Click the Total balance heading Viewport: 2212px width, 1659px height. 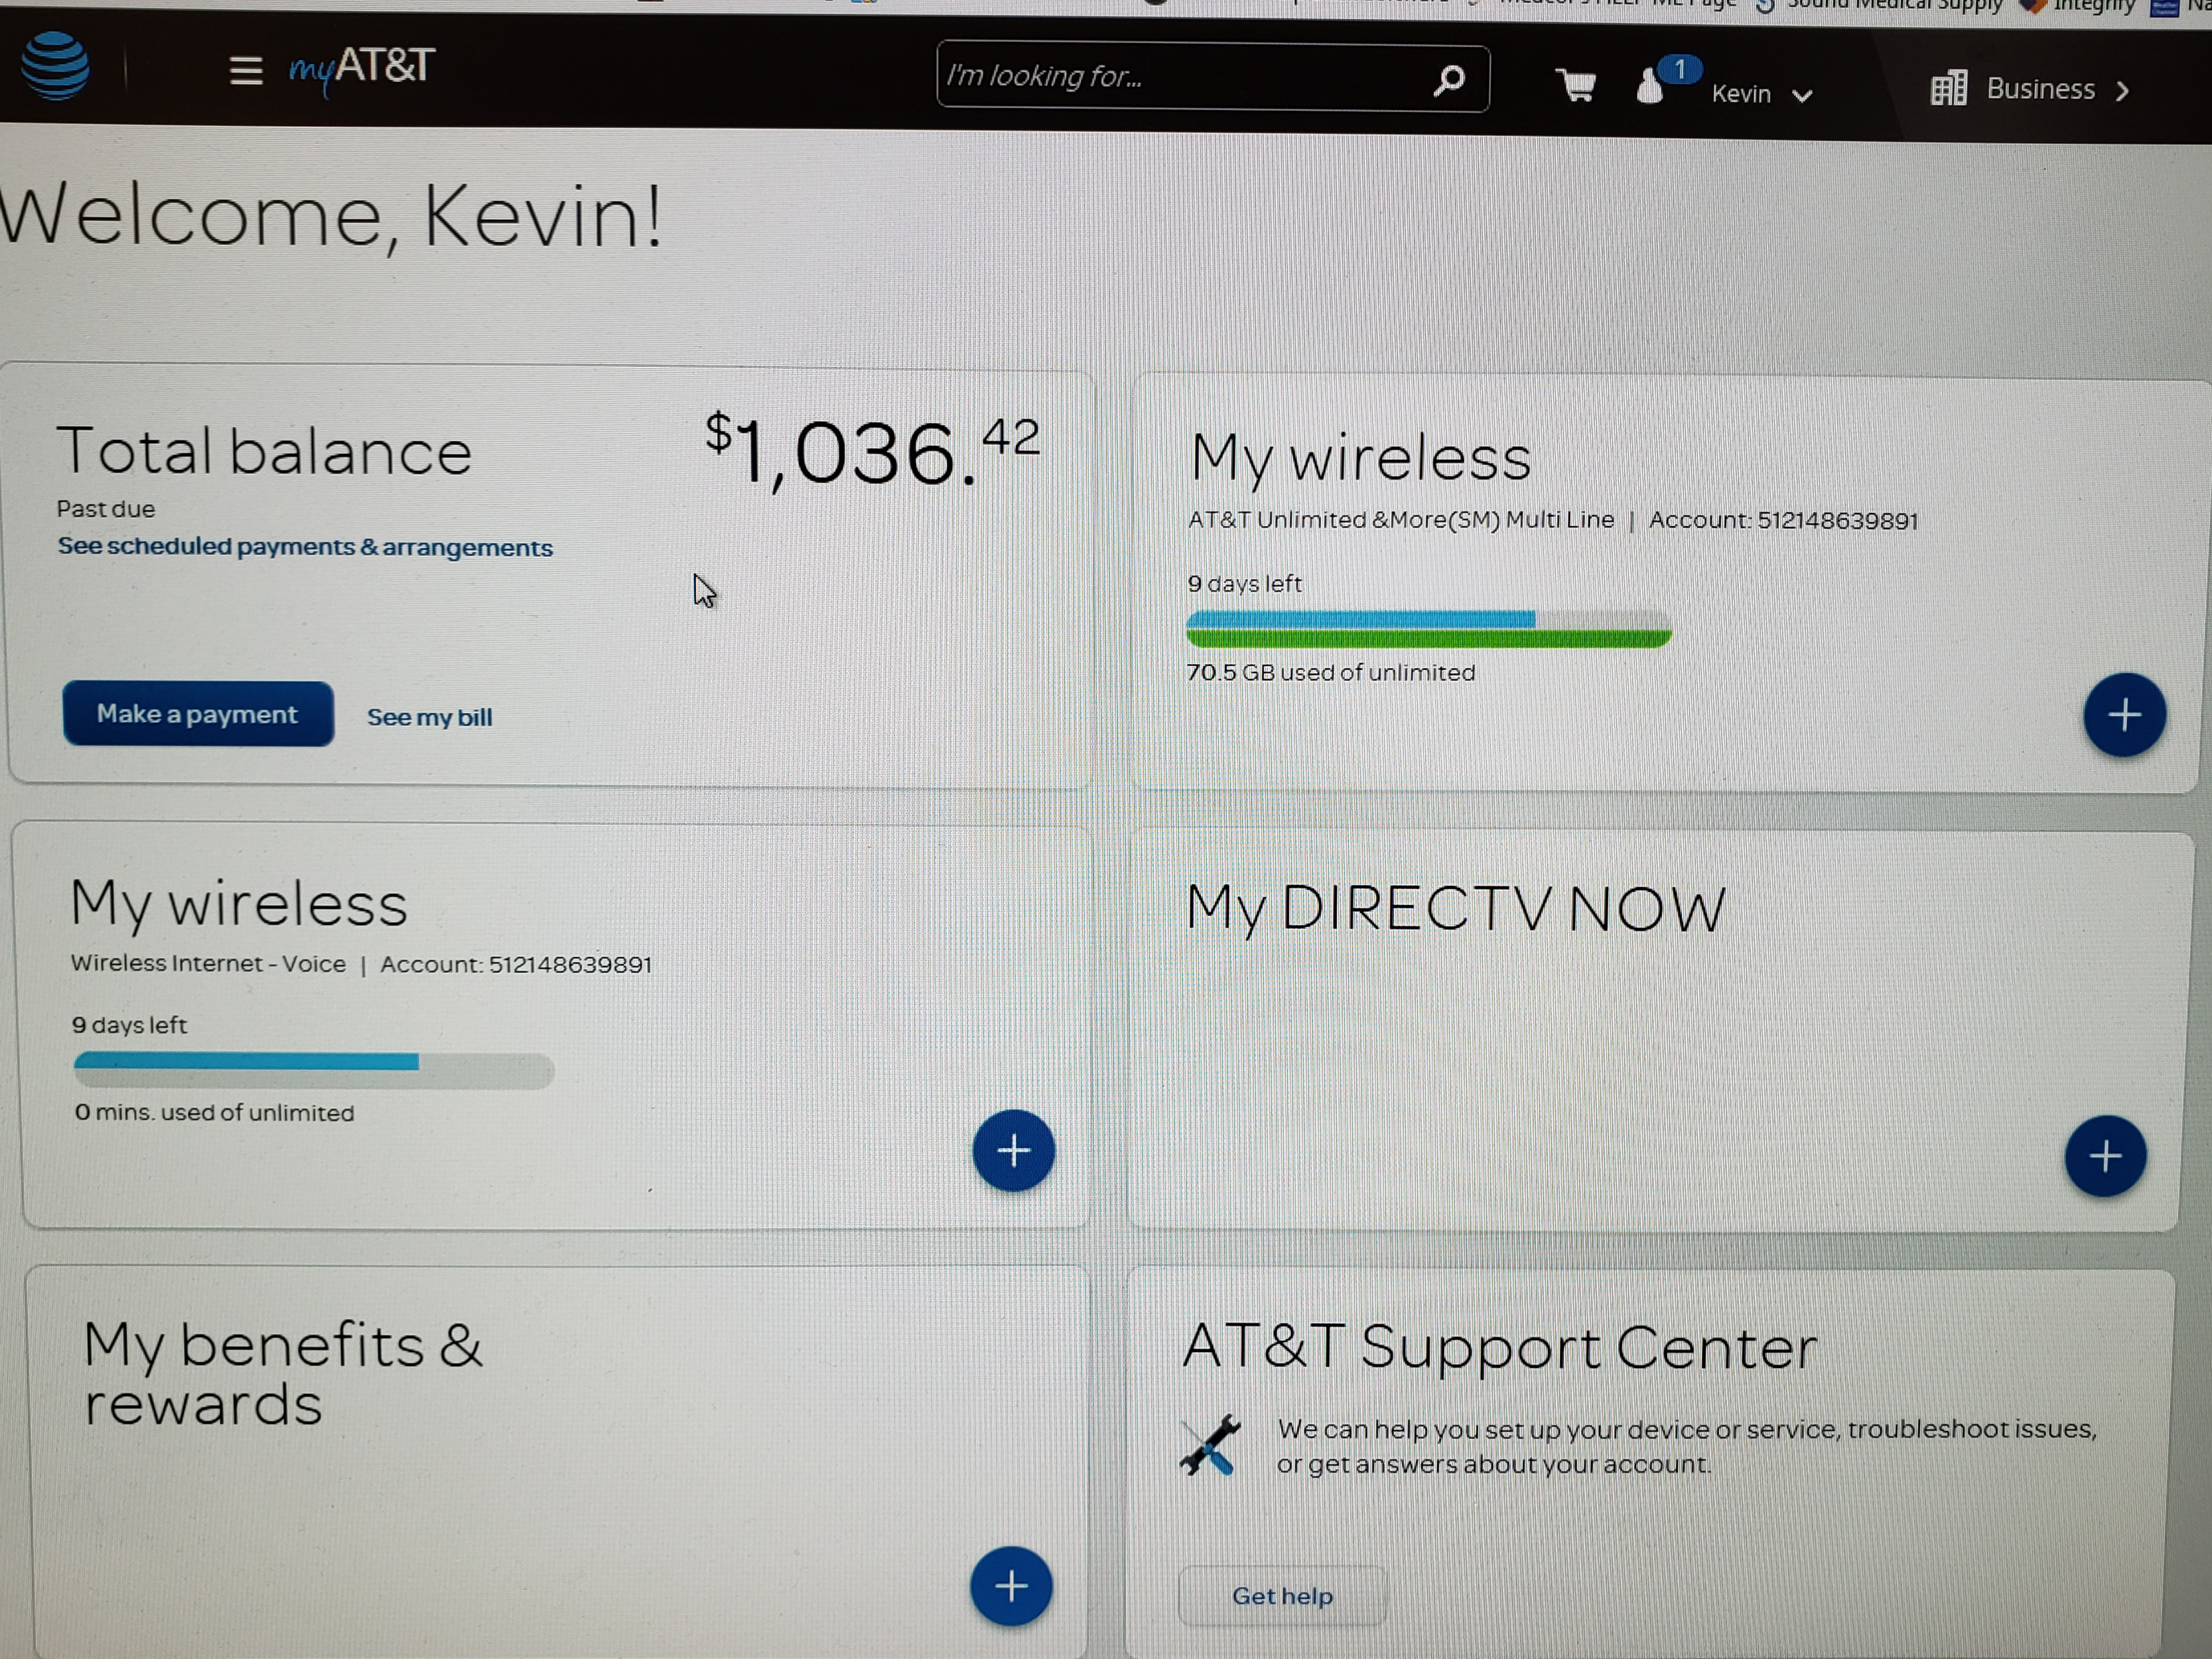pyautogui.click(x=264, y=451)
